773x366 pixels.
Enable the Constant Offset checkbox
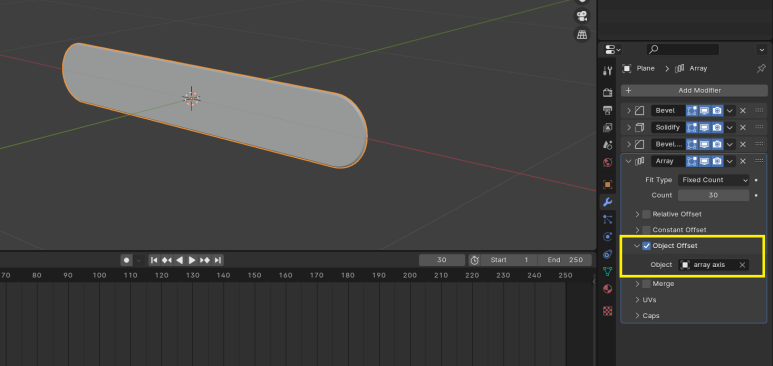(646, 230)
